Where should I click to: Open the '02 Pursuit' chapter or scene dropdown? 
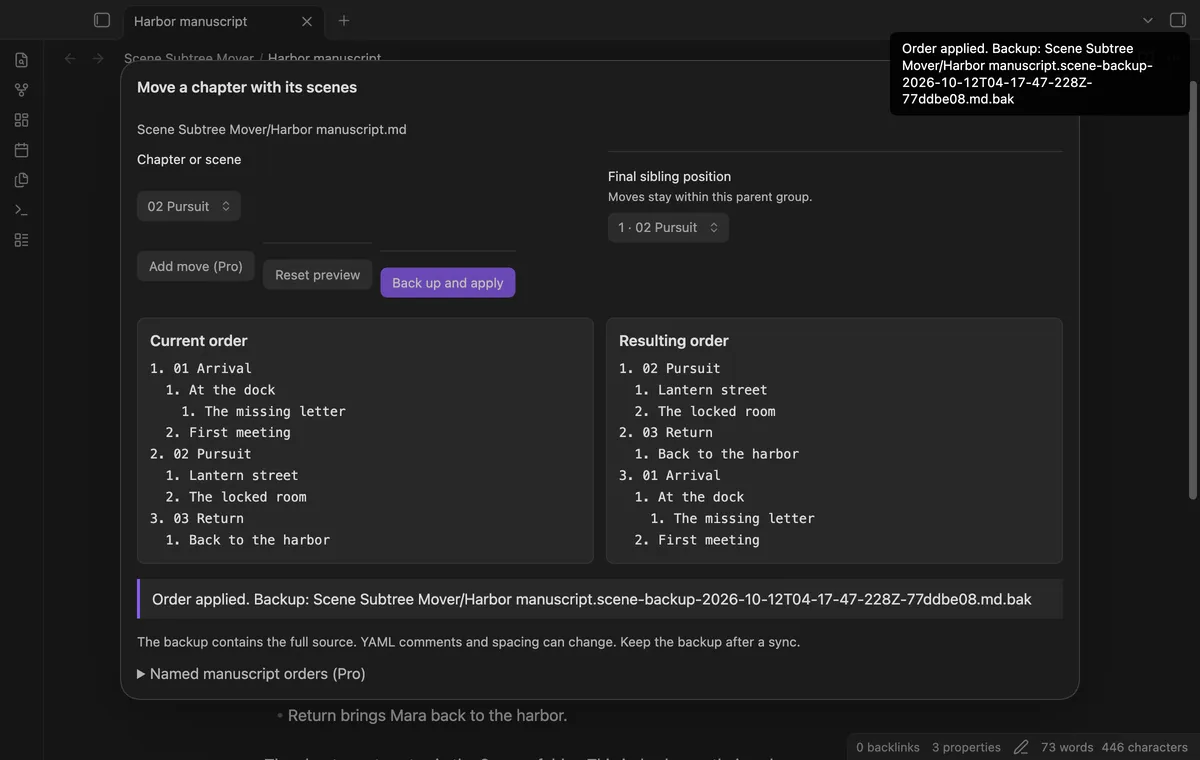pyautogui.click(x=189, y=206)
